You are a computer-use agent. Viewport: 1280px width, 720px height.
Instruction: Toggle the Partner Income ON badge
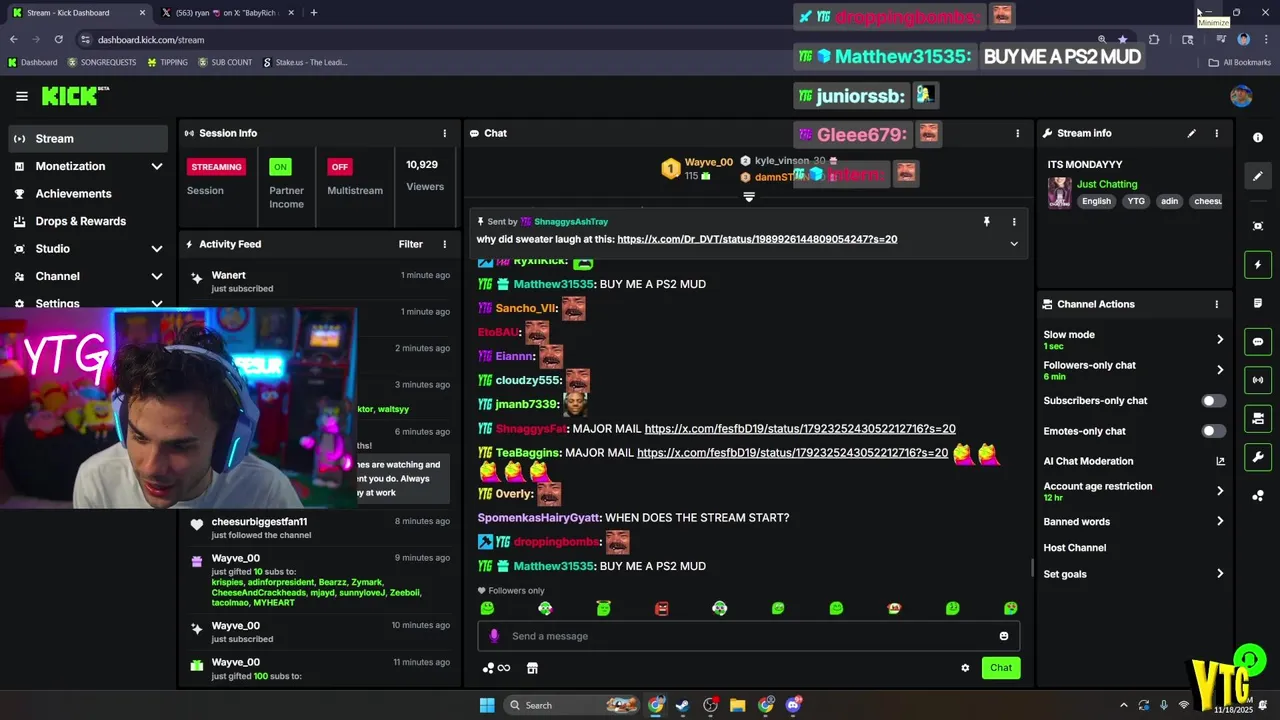(281, 167)
